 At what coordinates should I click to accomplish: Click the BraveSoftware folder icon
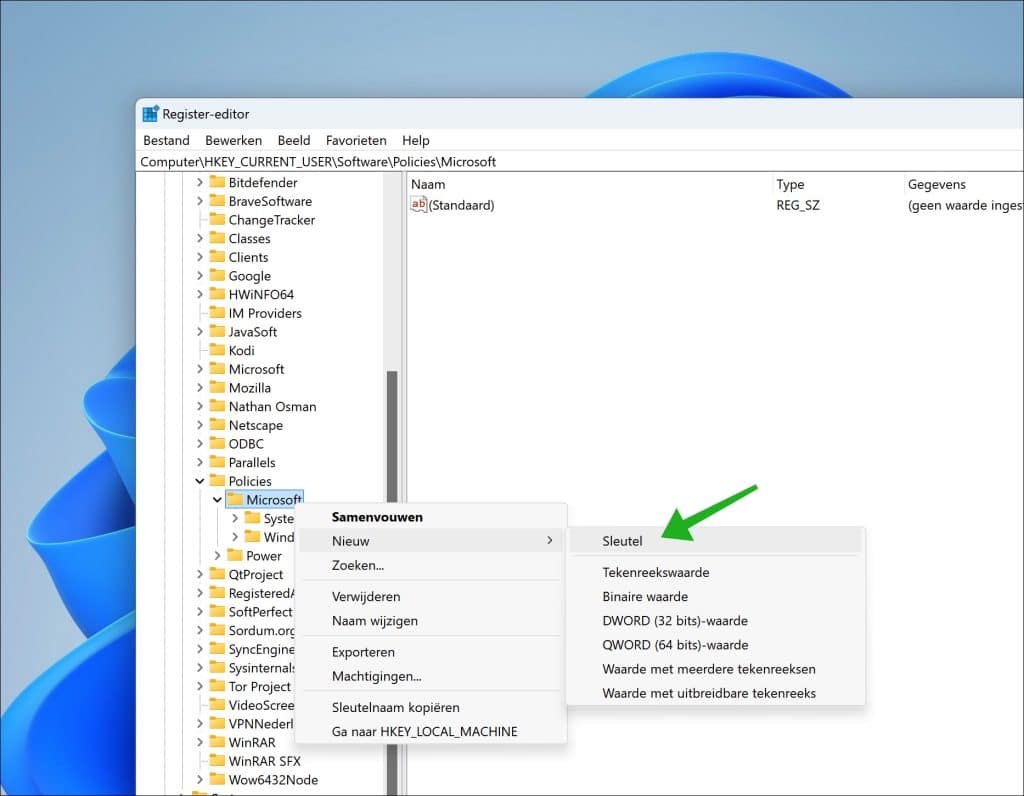tap(217, 201)
